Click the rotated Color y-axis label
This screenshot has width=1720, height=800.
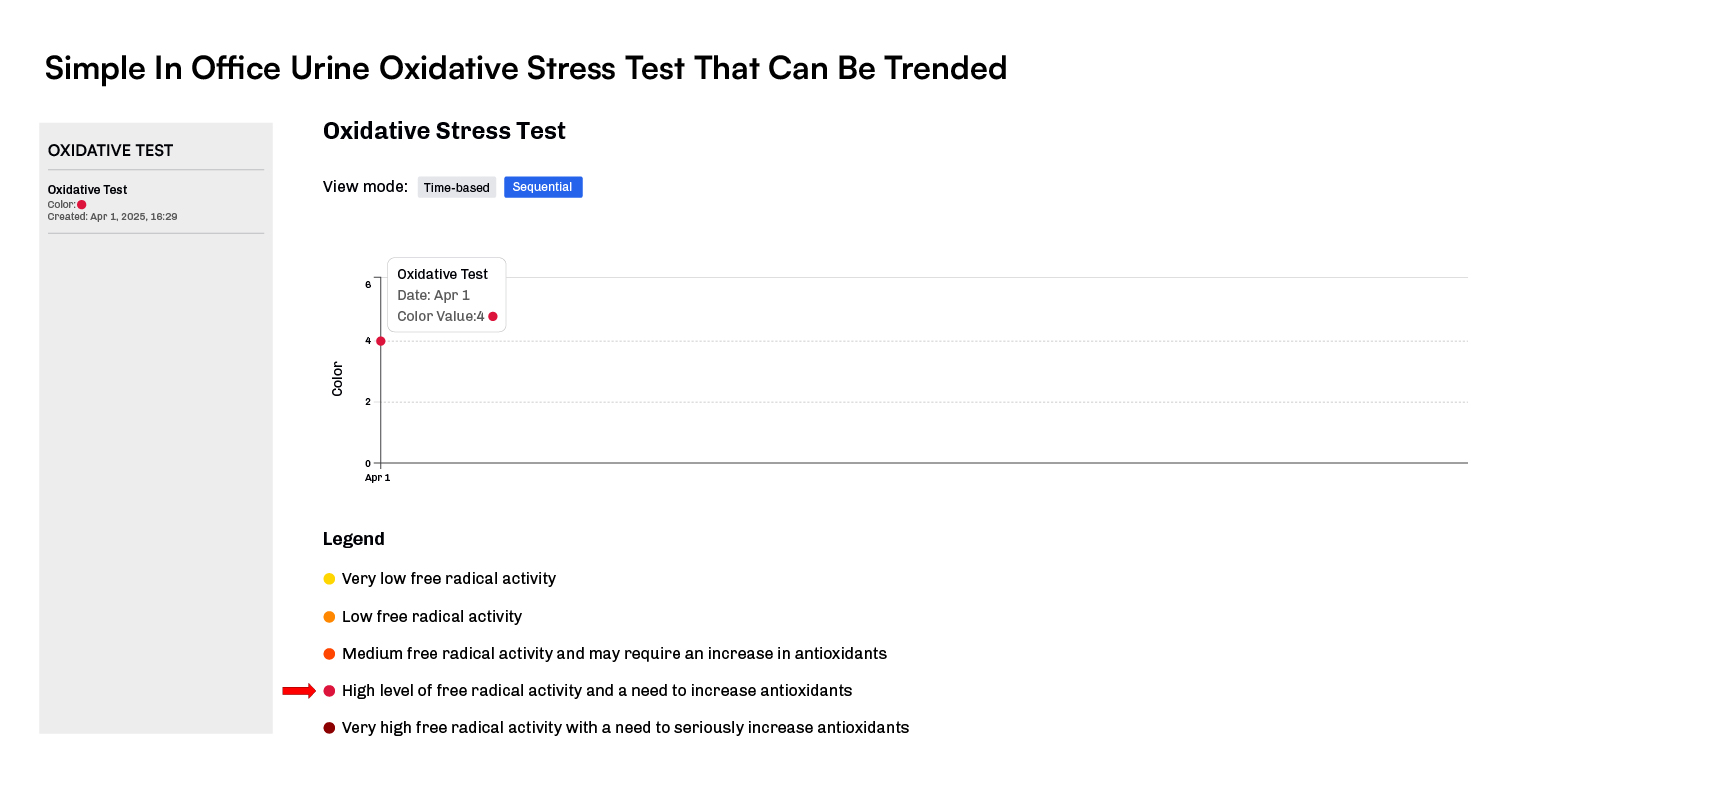tap(337, 379)
